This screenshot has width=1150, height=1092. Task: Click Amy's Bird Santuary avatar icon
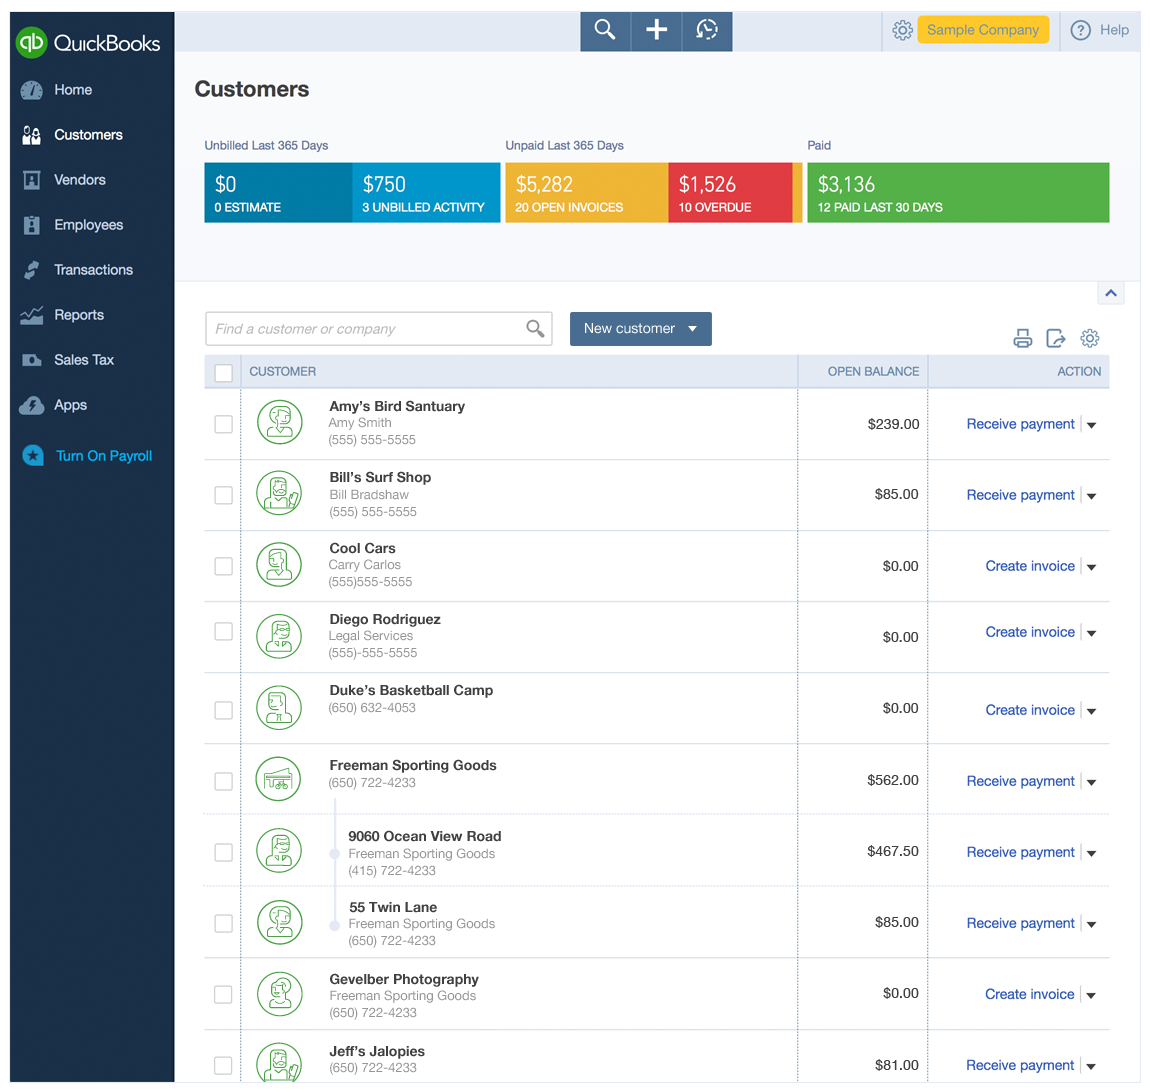[x=279, y=422]
